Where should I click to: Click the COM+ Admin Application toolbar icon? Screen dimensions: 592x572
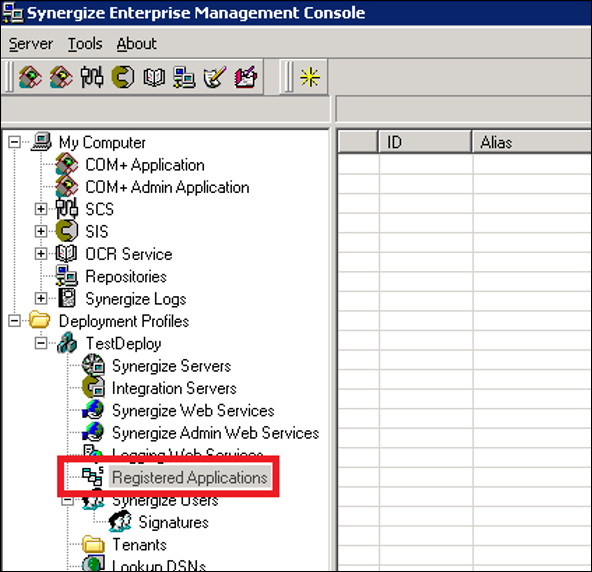pyautogui.click(x=61, y=77)
